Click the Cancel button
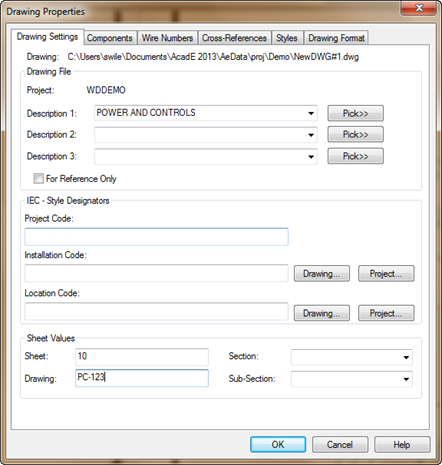 [x=340, y=445]
